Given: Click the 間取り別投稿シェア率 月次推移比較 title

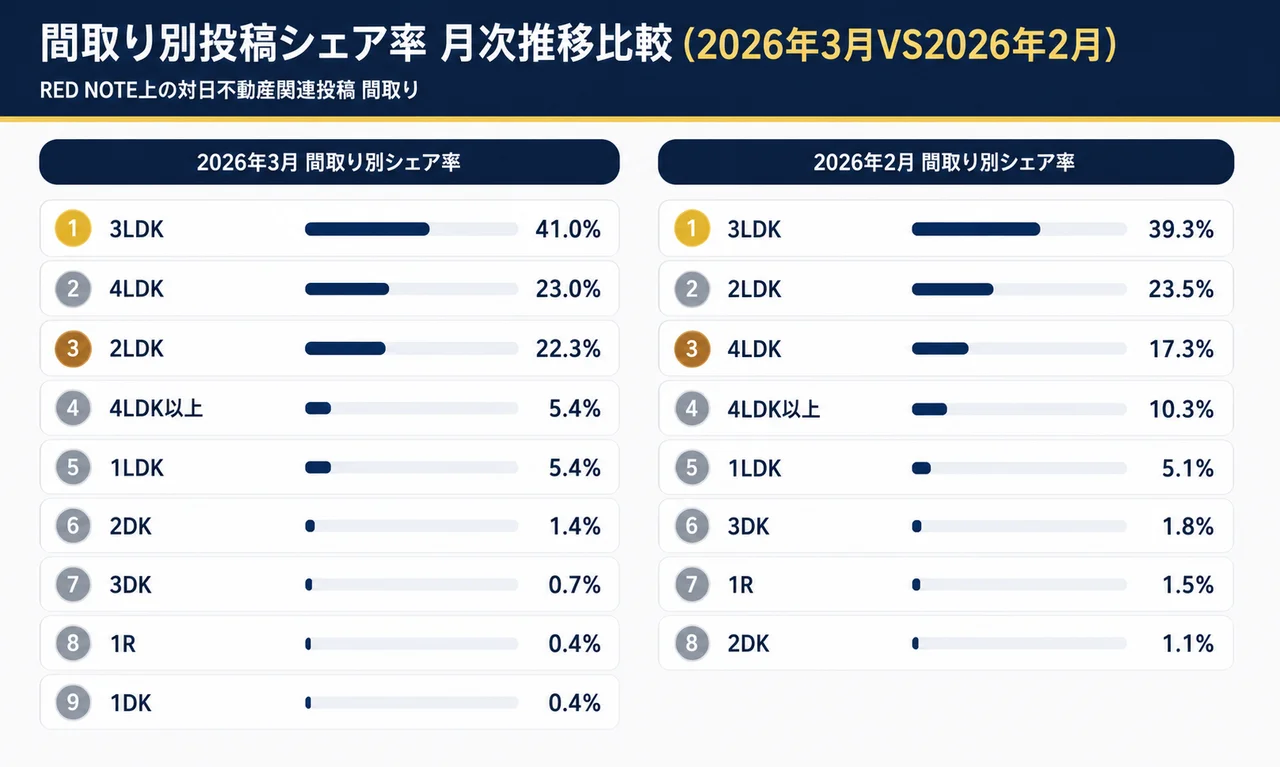Looking at the screenshot, I should pos(356,45).
